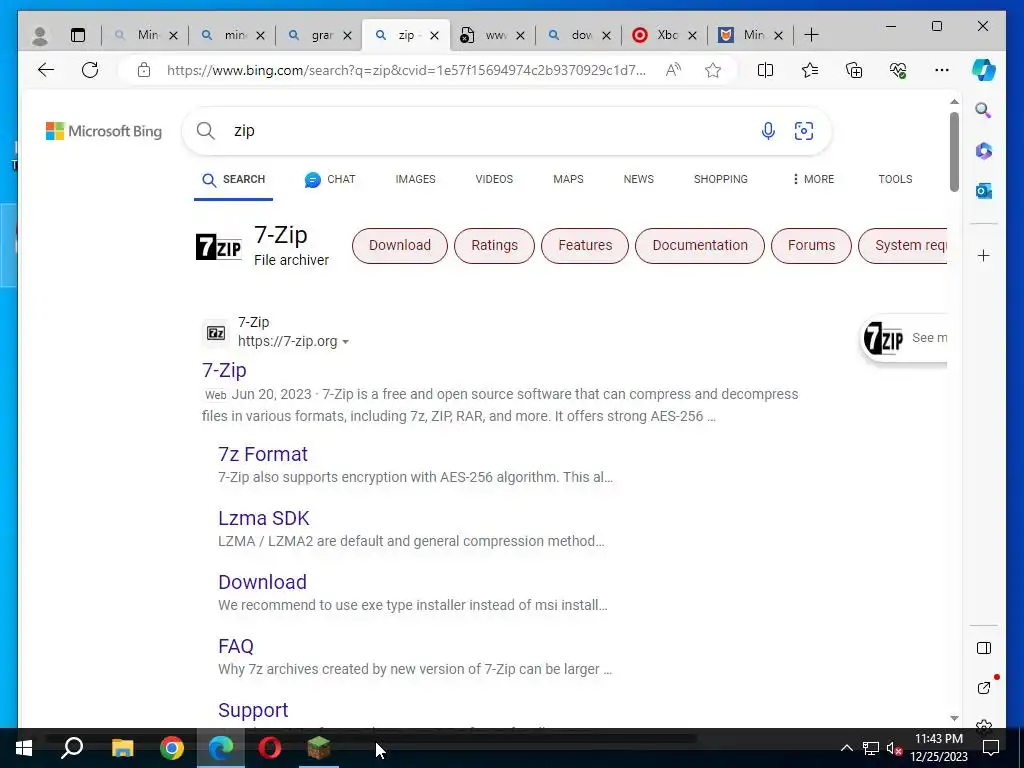This screenshot has height=768, width=1024.
Task: Launch Google Chrome from the taskbar
Action: 172,748
